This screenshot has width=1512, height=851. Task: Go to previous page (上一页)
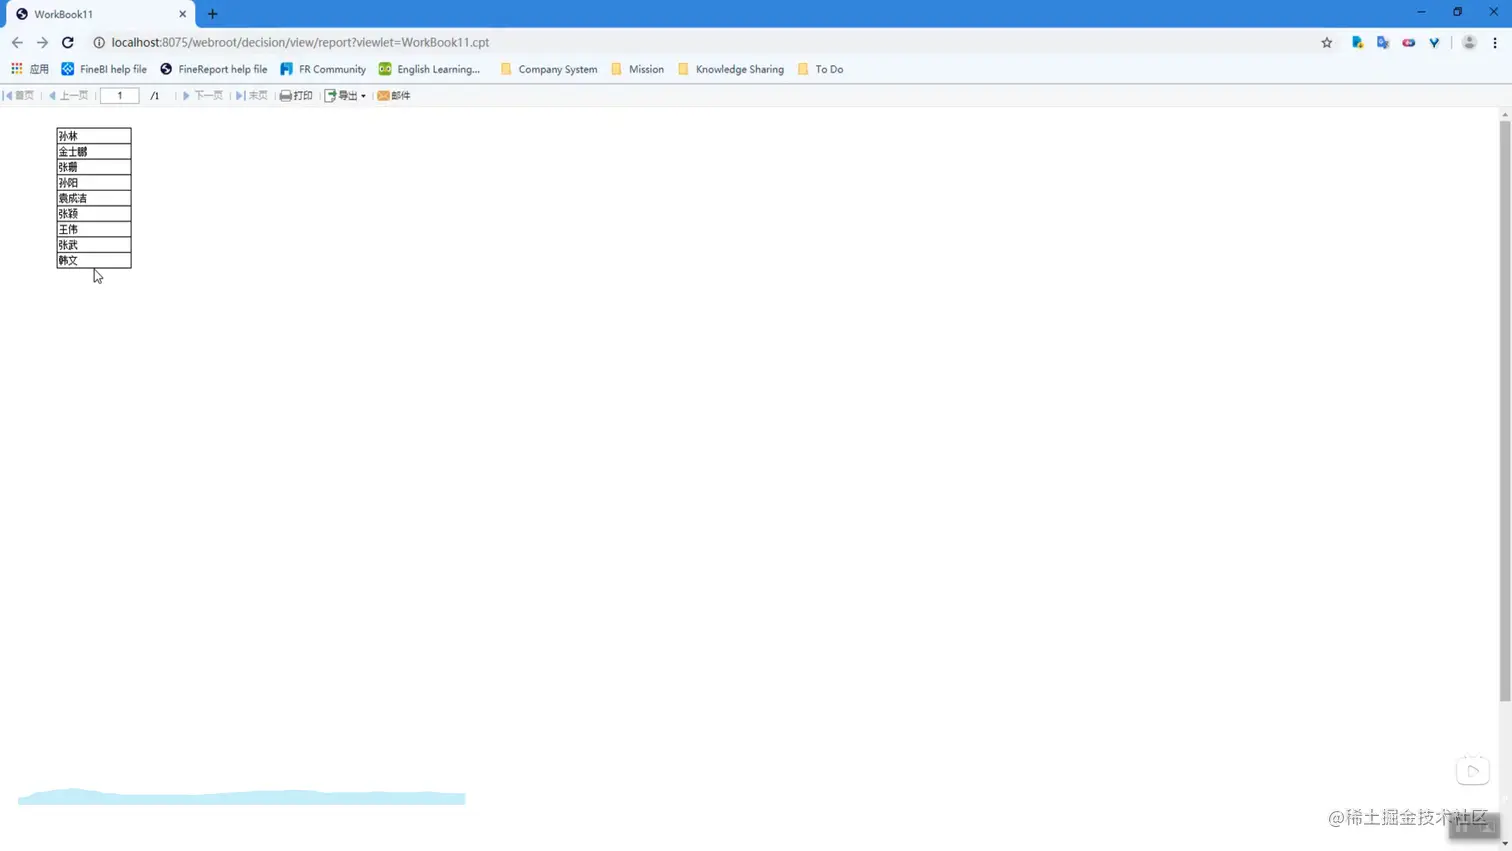click(68, 96)
